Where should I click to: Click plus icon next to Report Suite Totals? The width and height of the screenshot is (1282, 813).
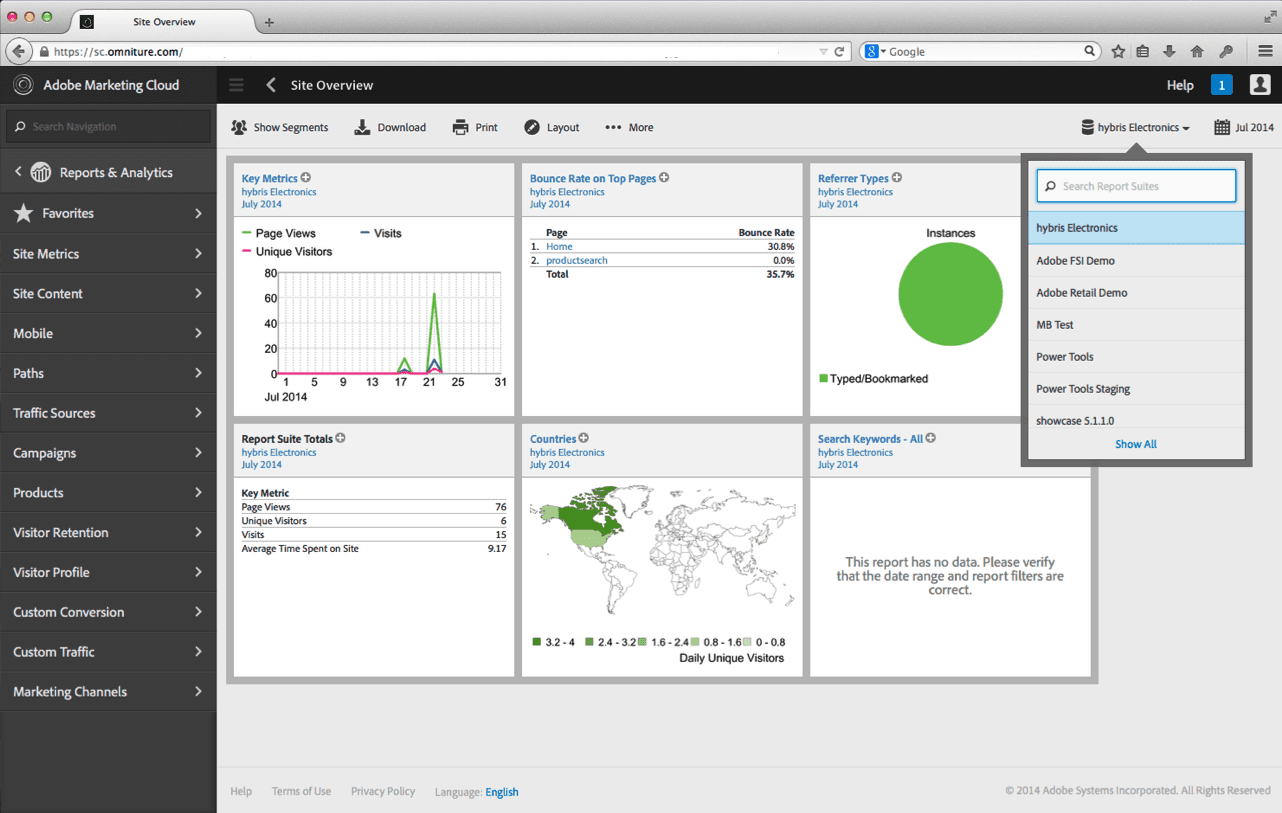(340, 438)
